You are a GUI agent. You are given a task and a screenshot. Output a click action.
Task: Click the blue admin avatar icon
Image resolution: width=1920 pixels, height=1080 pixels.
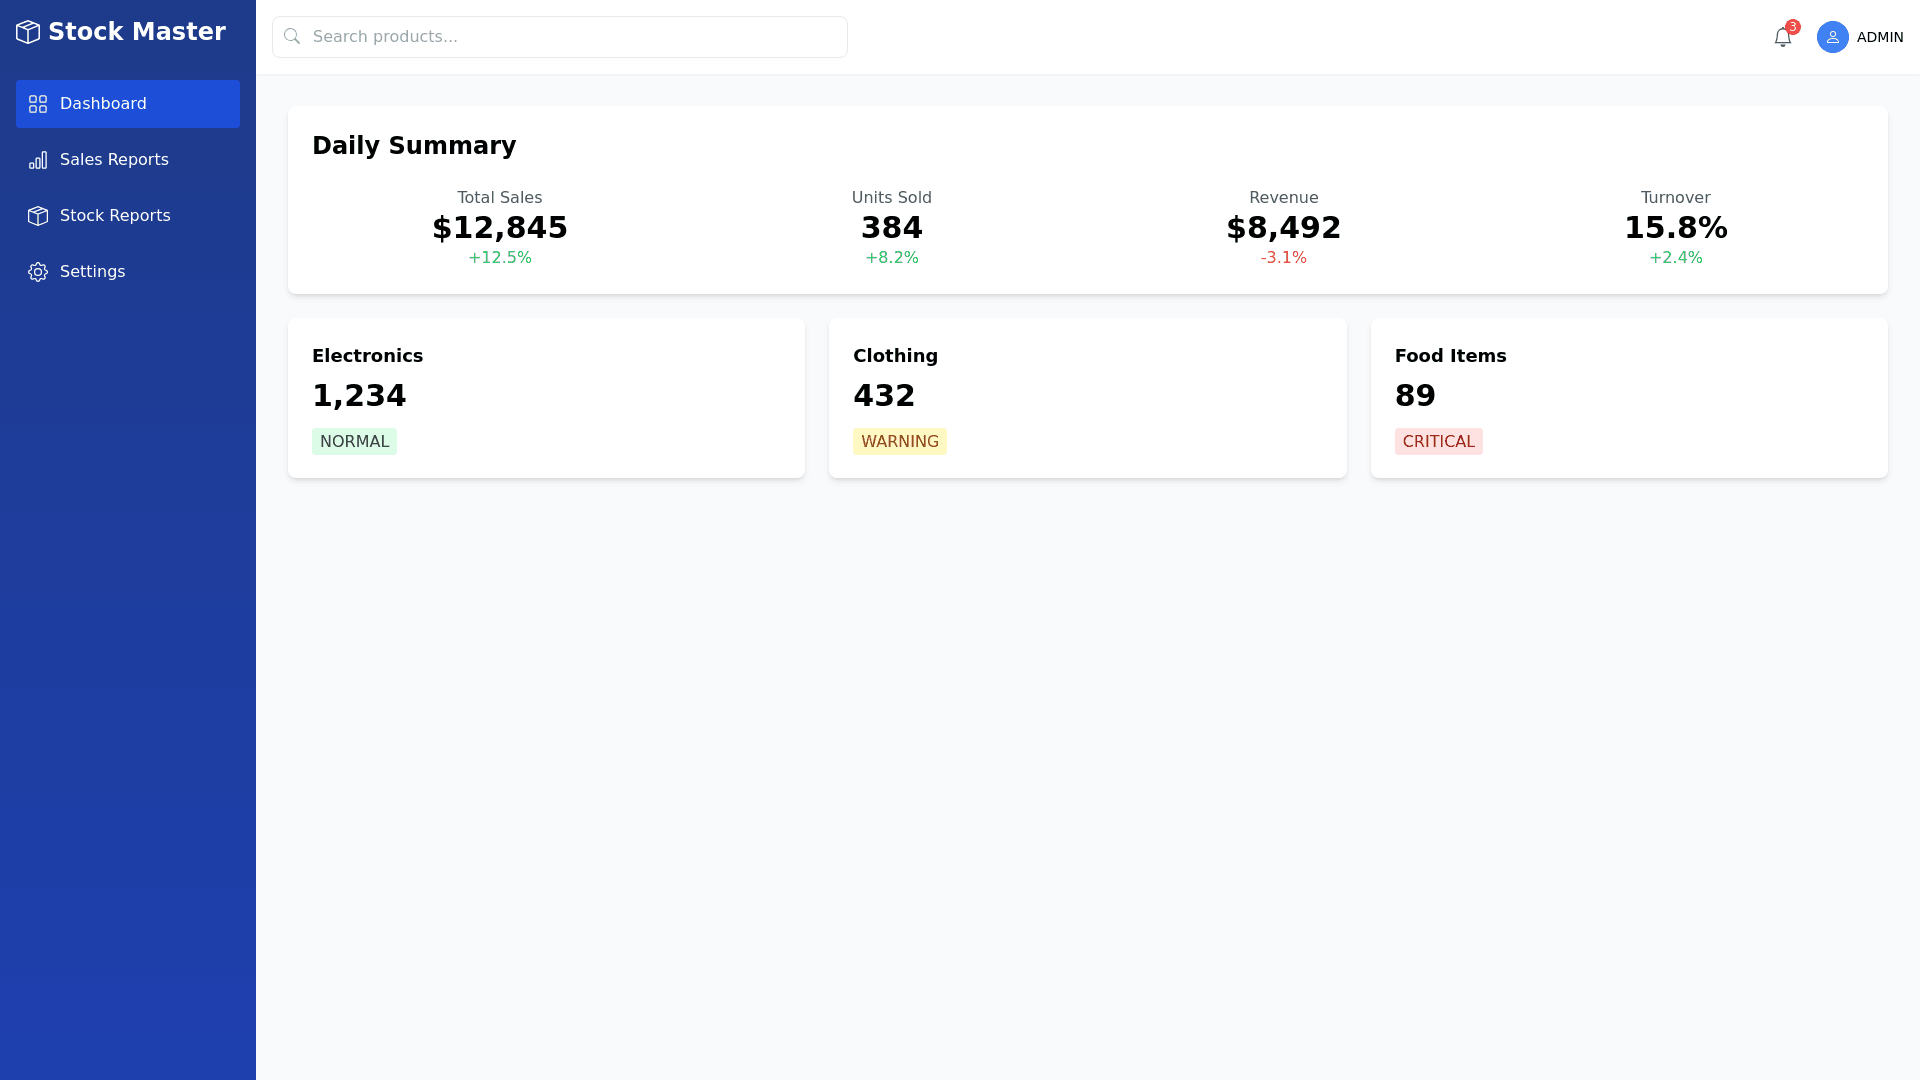click(1832, 37)
